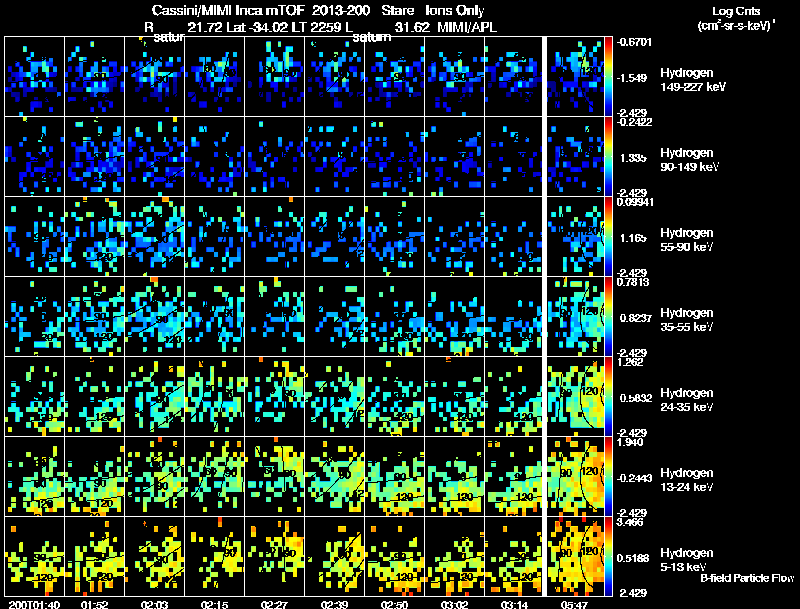Open the 13-24 keV panel at 02:50
This screenshot has width=800, height=609.
[x=394, y=477]
